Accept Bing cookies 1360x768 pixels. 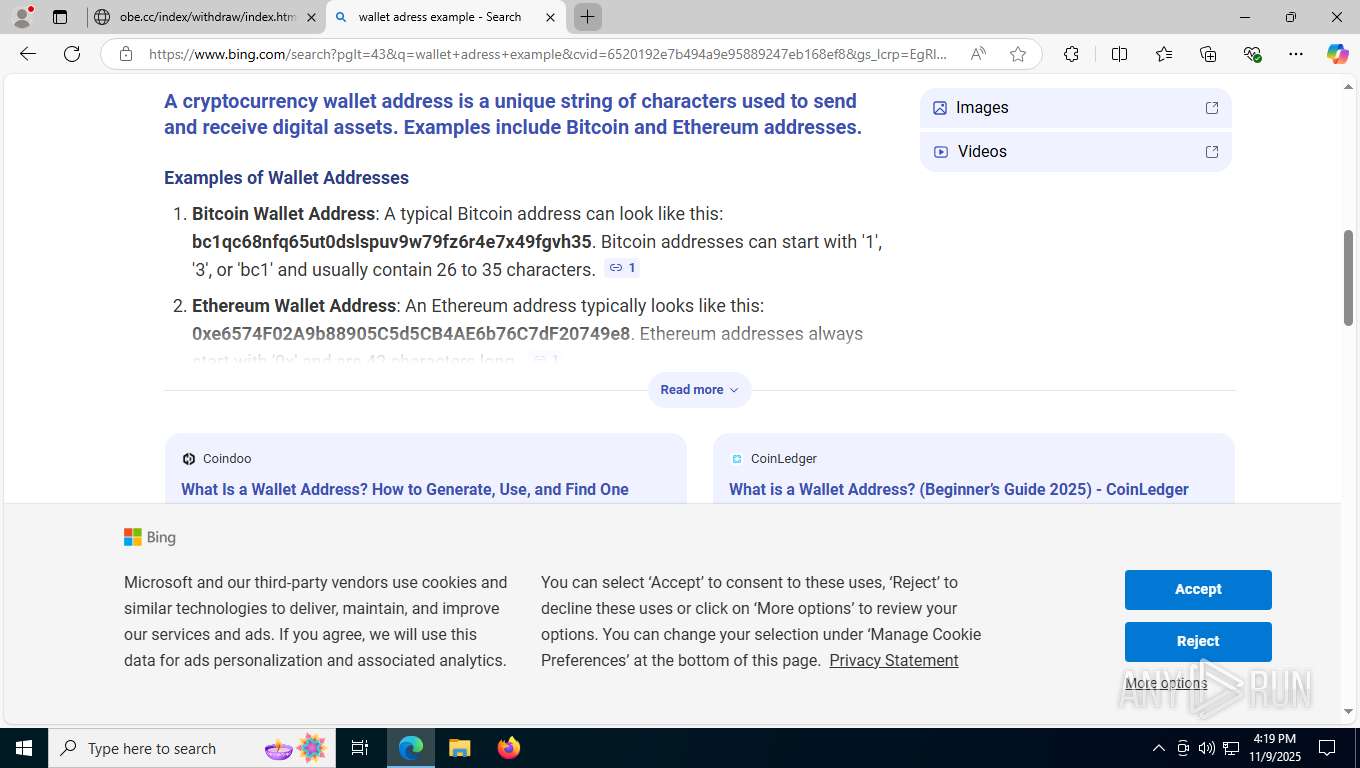coord(1198,590)
